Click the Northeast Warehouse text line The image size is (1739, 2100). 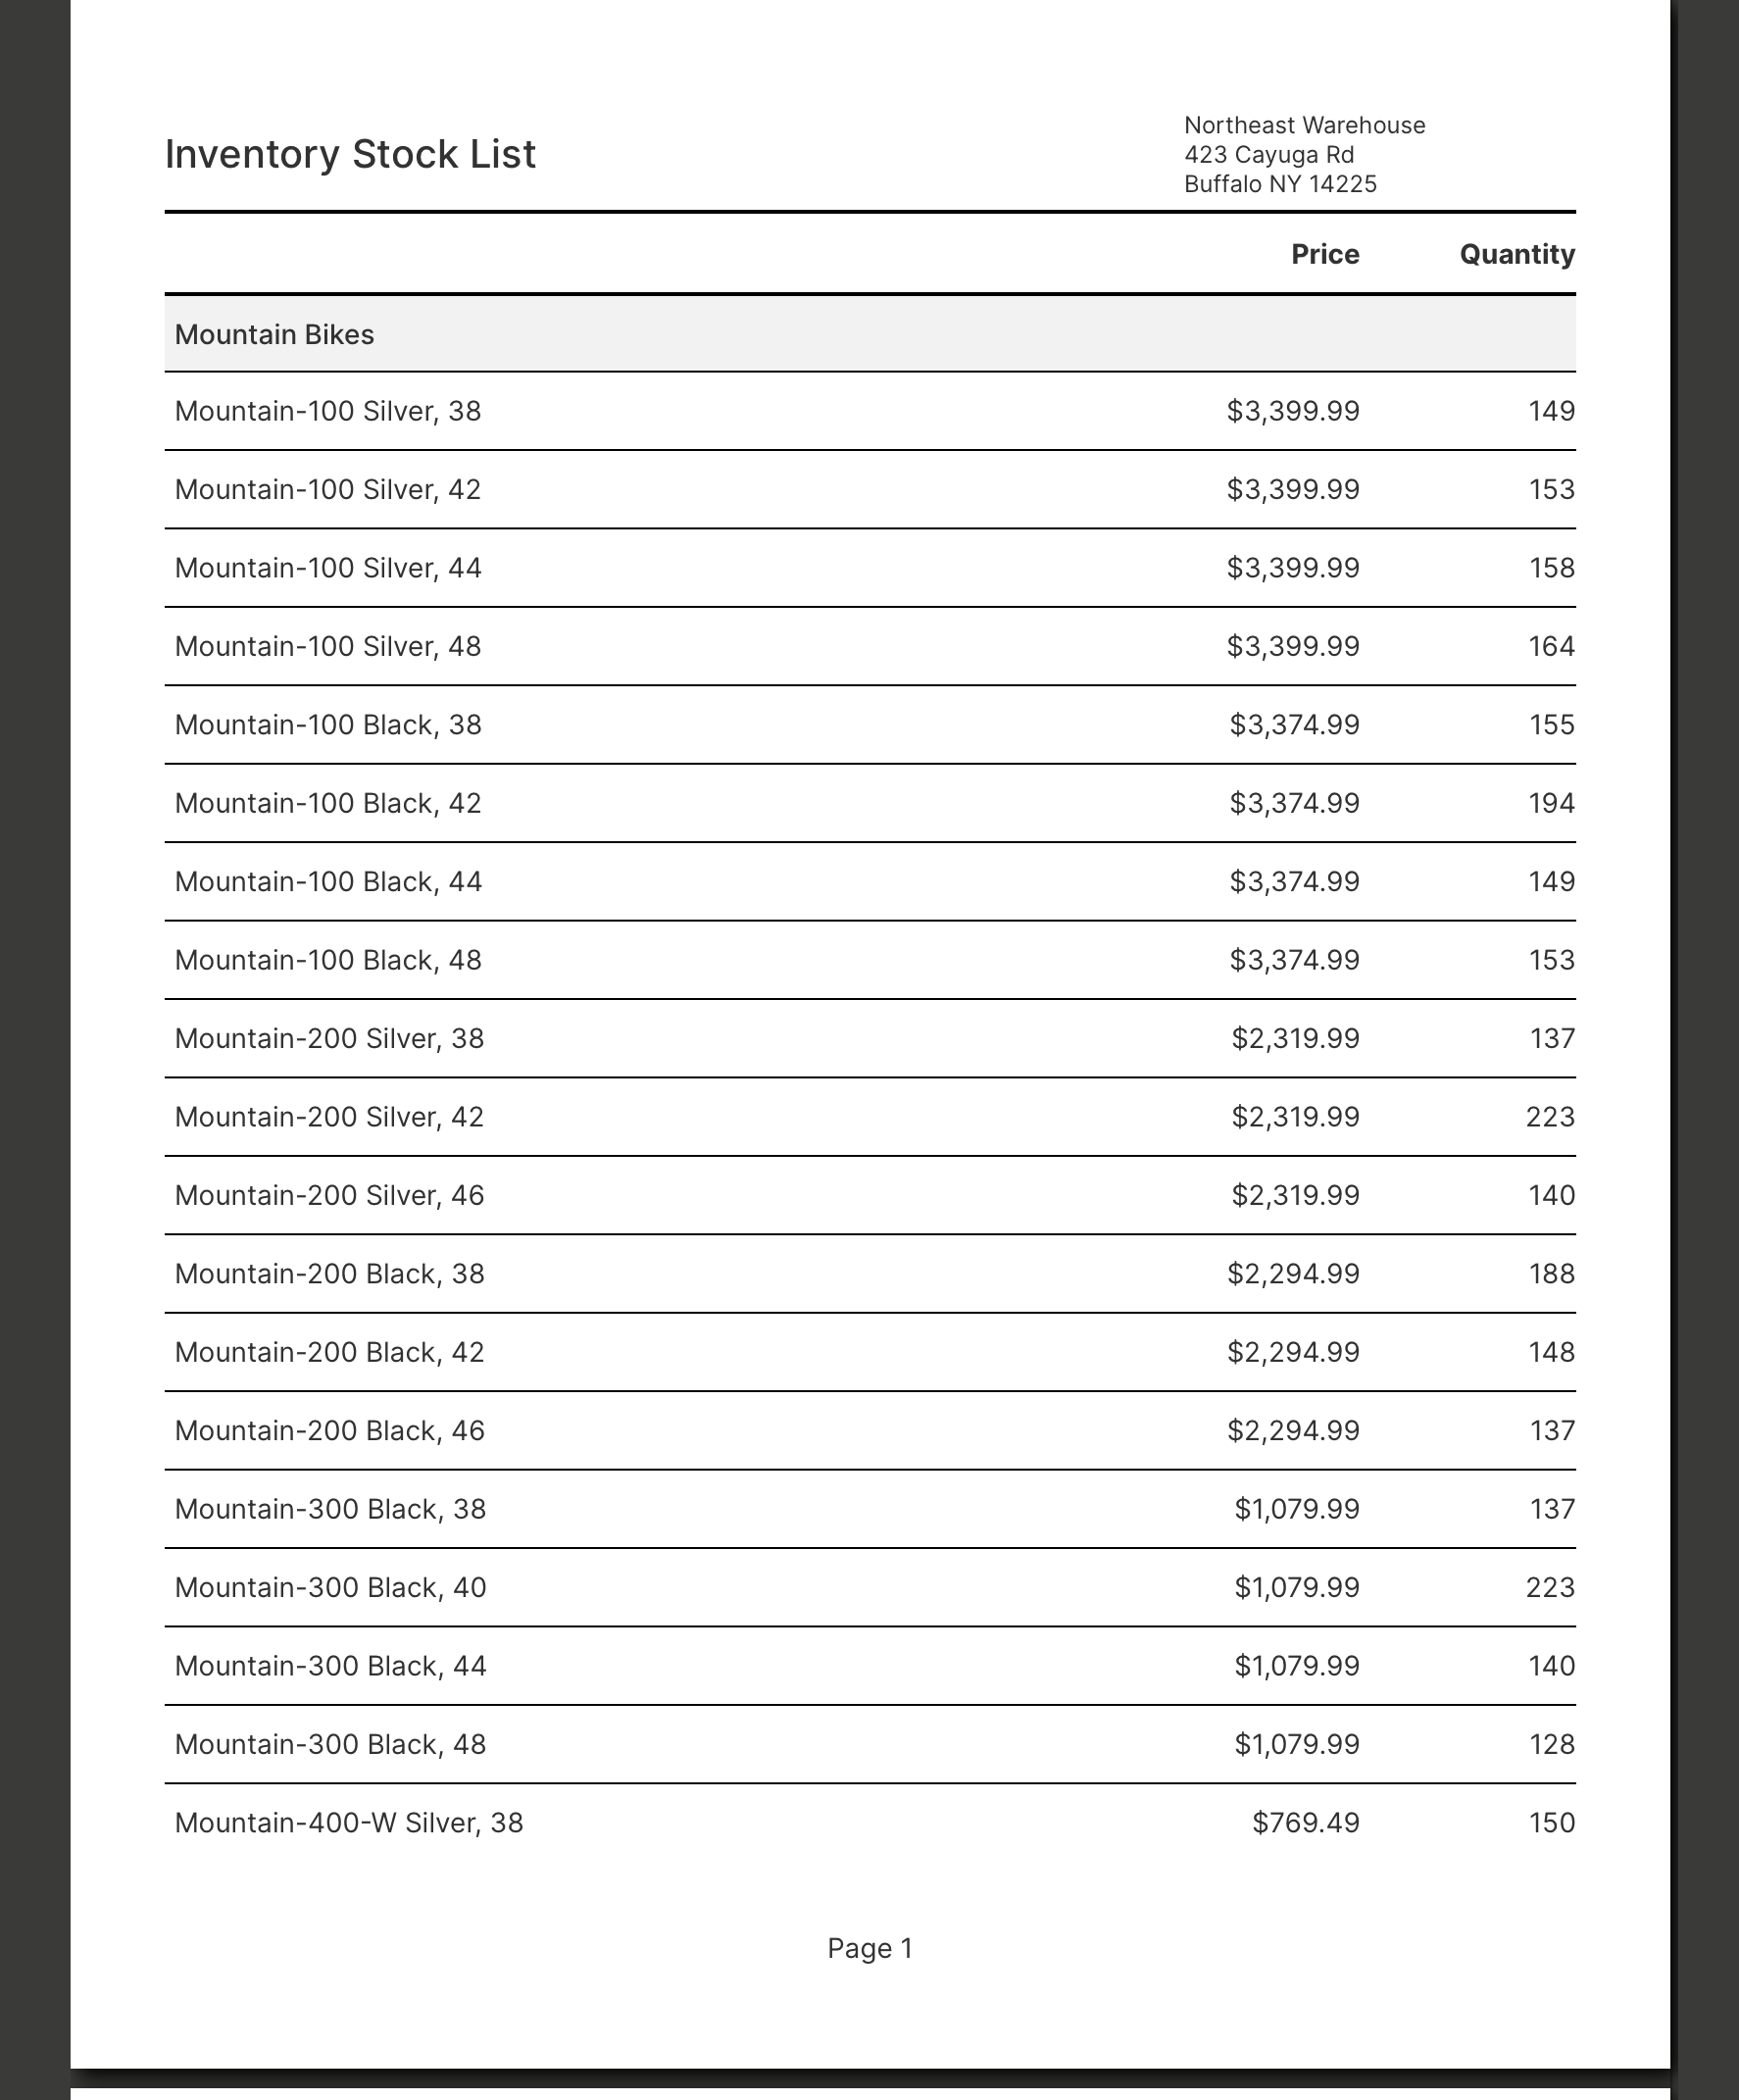pyautogui.click(x=1304, y=125)
